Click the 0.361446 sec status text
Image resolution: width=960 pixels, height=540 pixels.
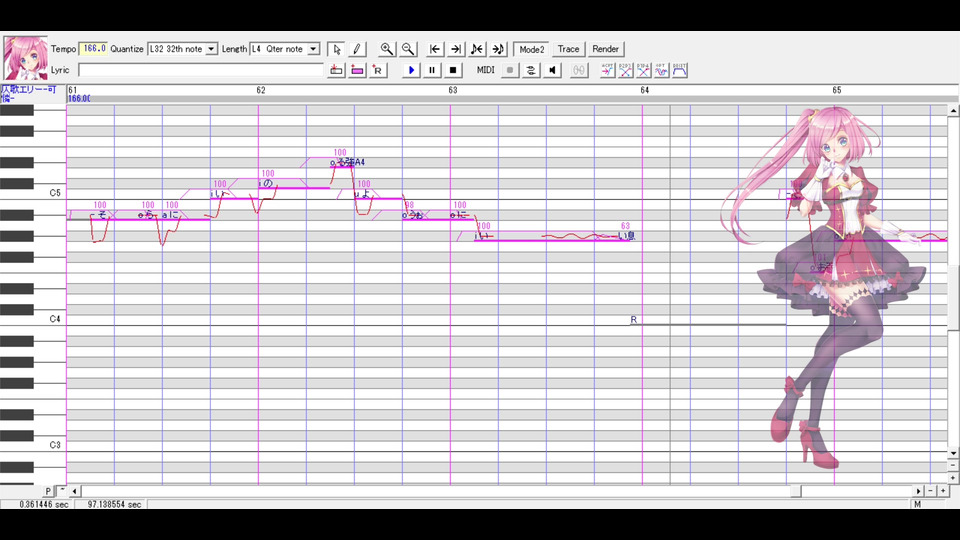point(44,504)
